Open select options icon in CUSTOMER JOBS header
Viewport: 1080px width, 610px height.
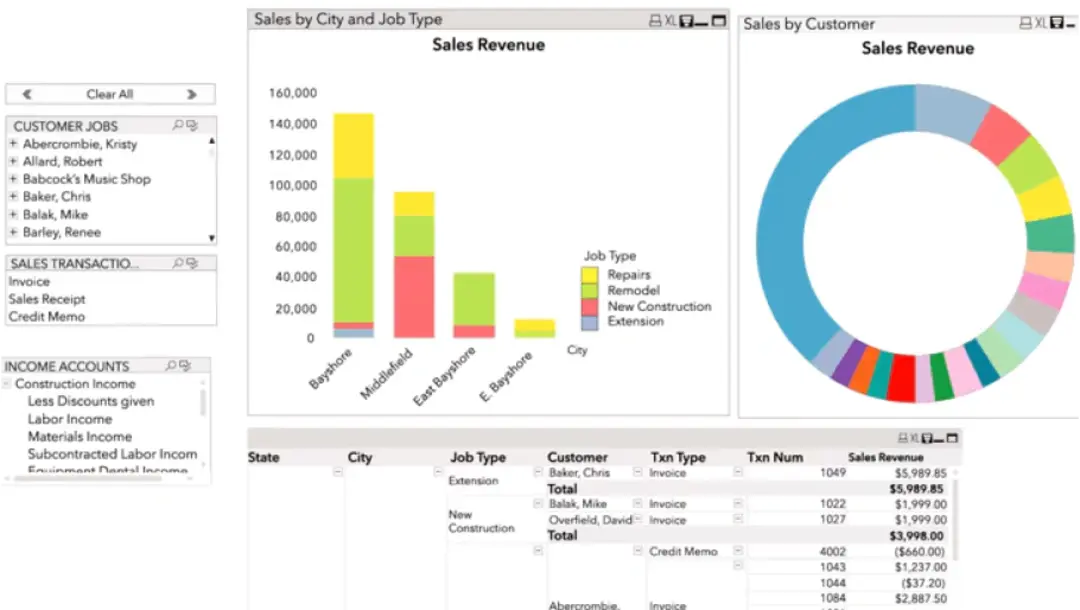[192, 125]
